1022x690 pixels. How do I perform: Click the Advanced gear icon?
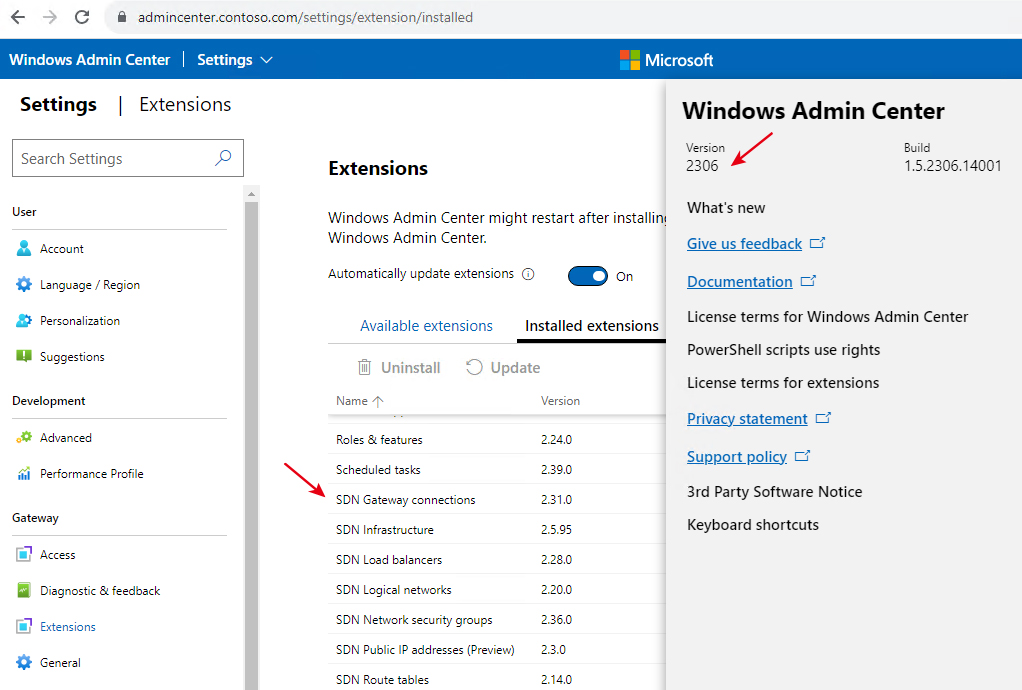[23, 437]
